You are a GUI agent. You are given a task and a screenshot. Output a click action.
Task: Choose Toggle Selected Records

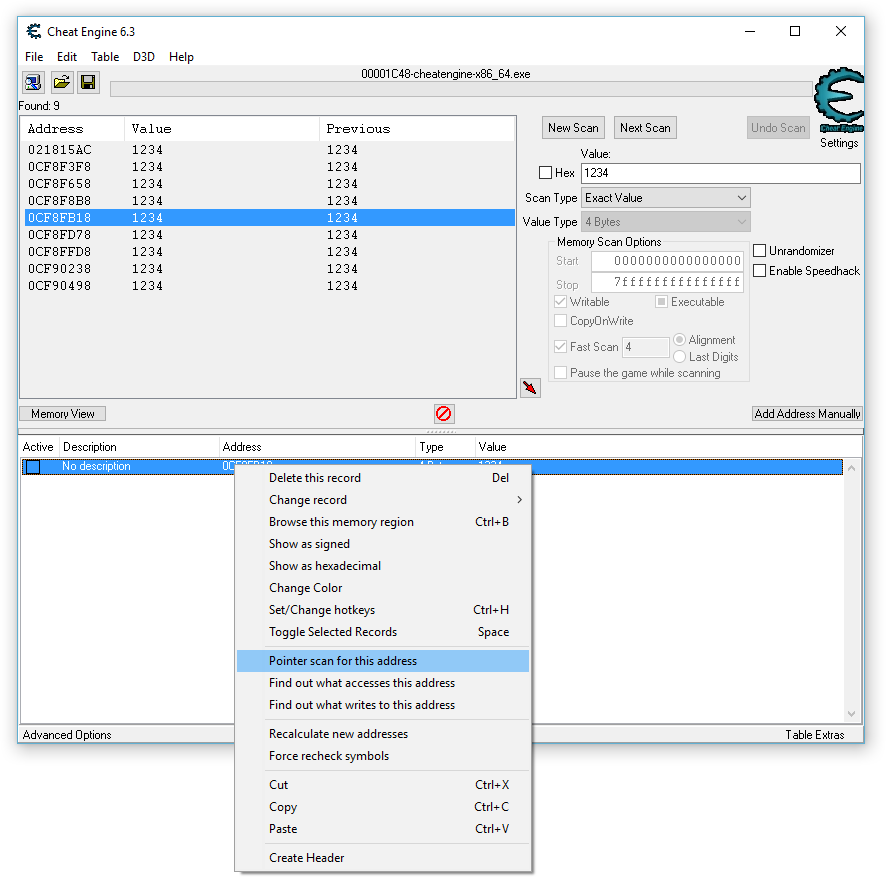(383, 632)
